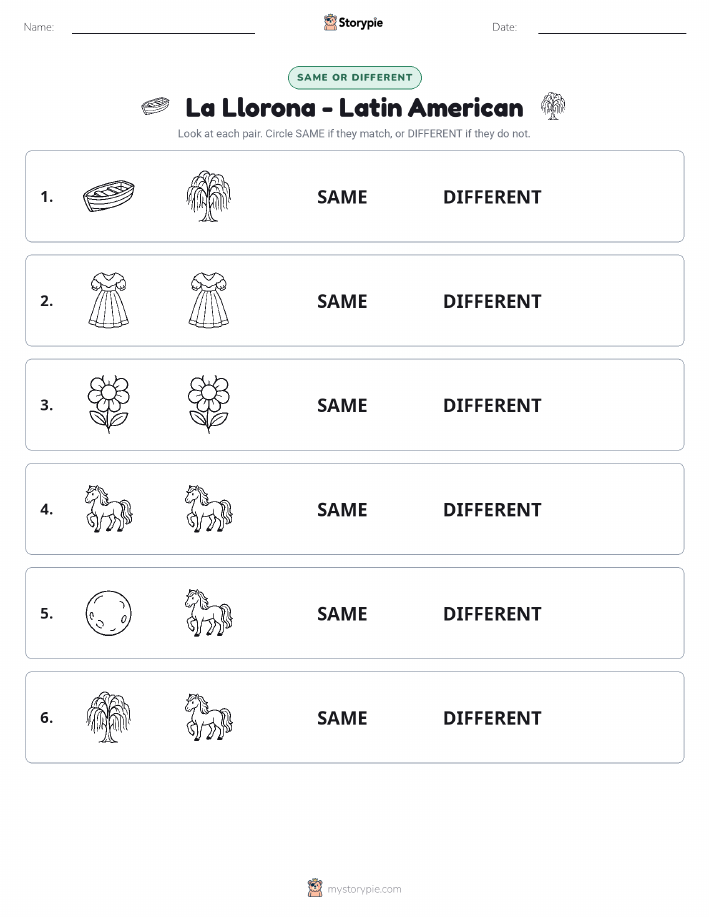
Task: Click the willow tree picture in row 1
Action: click(x=209, y=196)
